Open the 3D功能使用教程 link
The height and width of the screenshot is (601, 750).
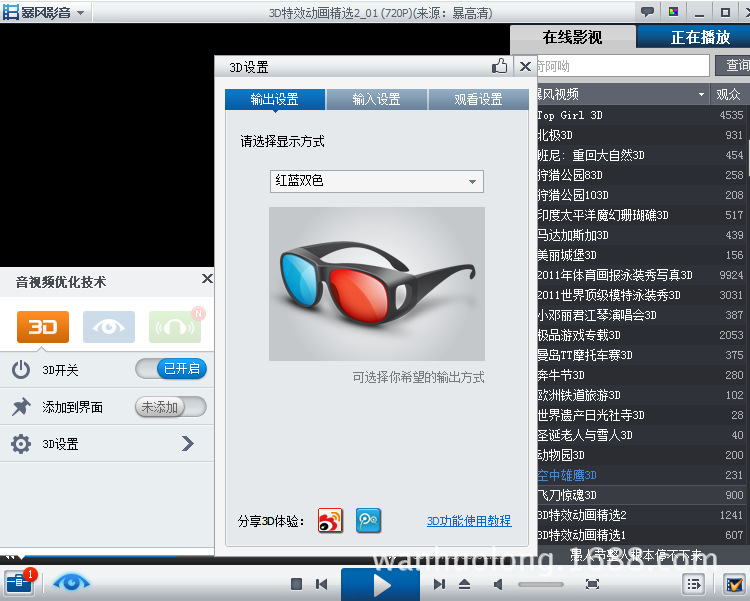469,521
